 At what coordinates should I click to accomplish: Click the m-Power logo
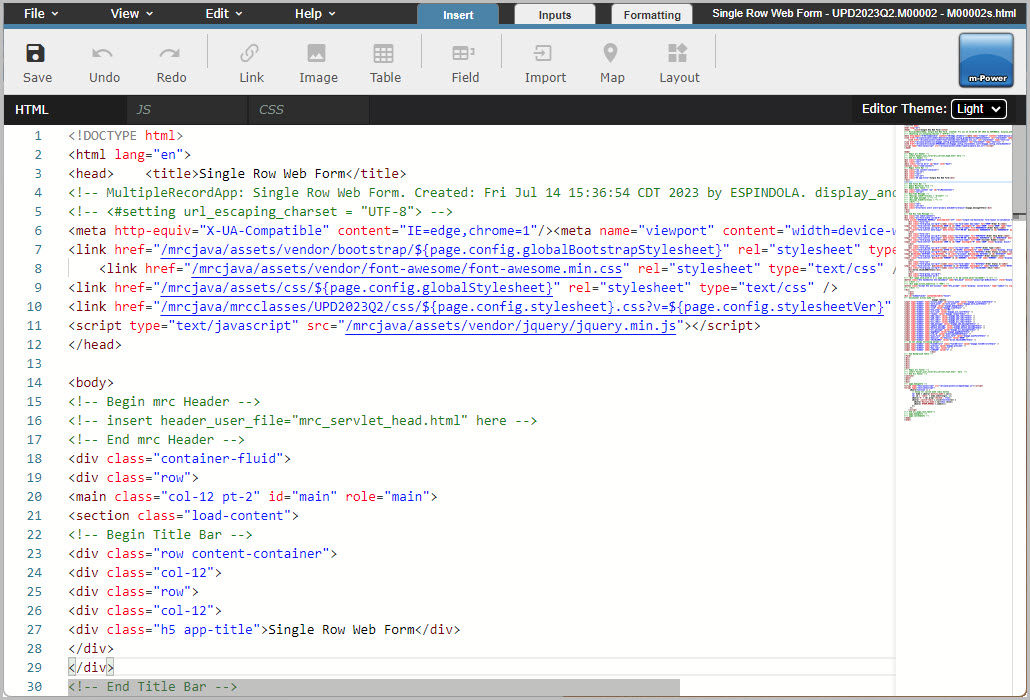[986, 60]
